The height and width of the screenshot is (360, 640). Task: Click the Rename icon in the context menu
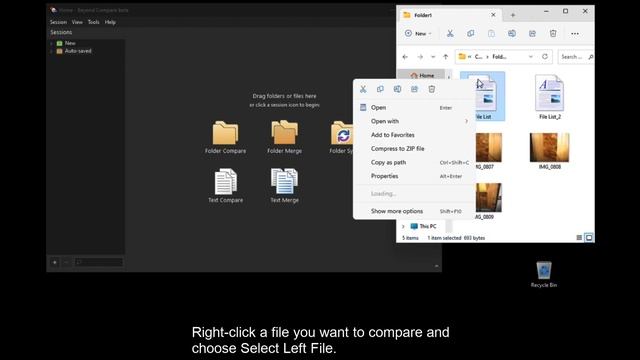tap(397, 89)
